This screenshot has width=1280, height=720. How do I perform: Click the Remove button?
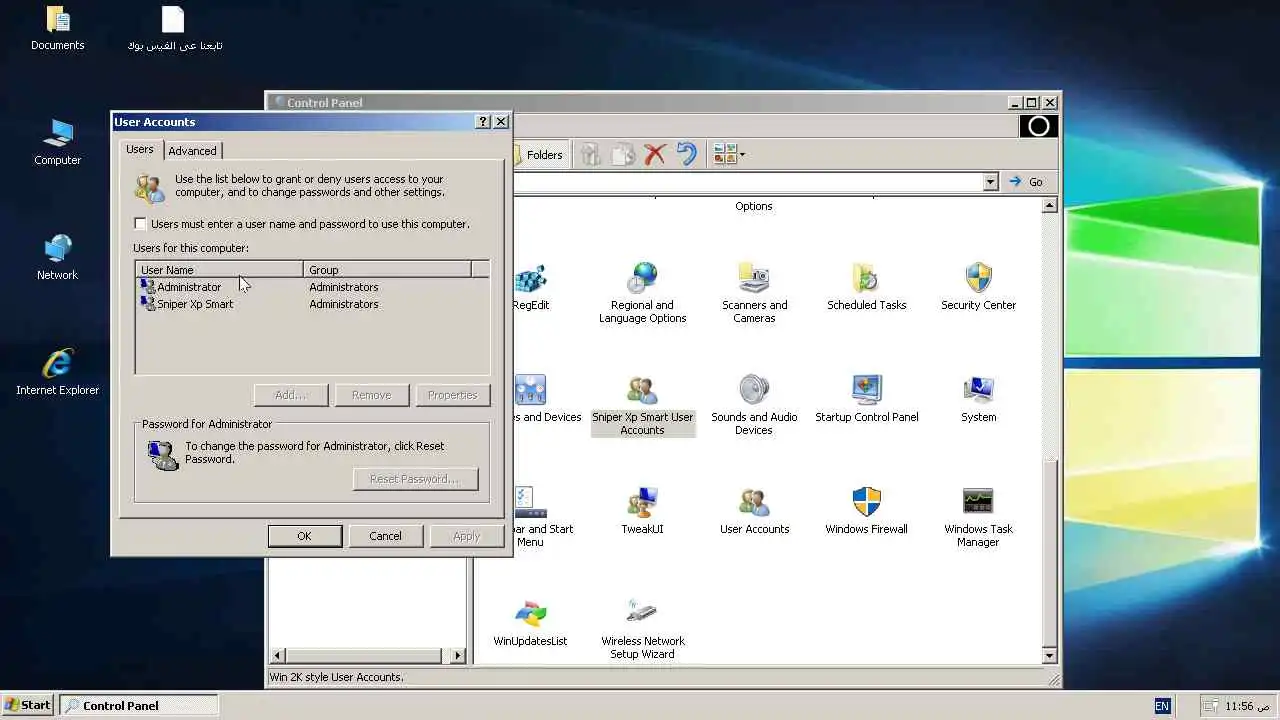pyautogui.click(x=371, y=395)
